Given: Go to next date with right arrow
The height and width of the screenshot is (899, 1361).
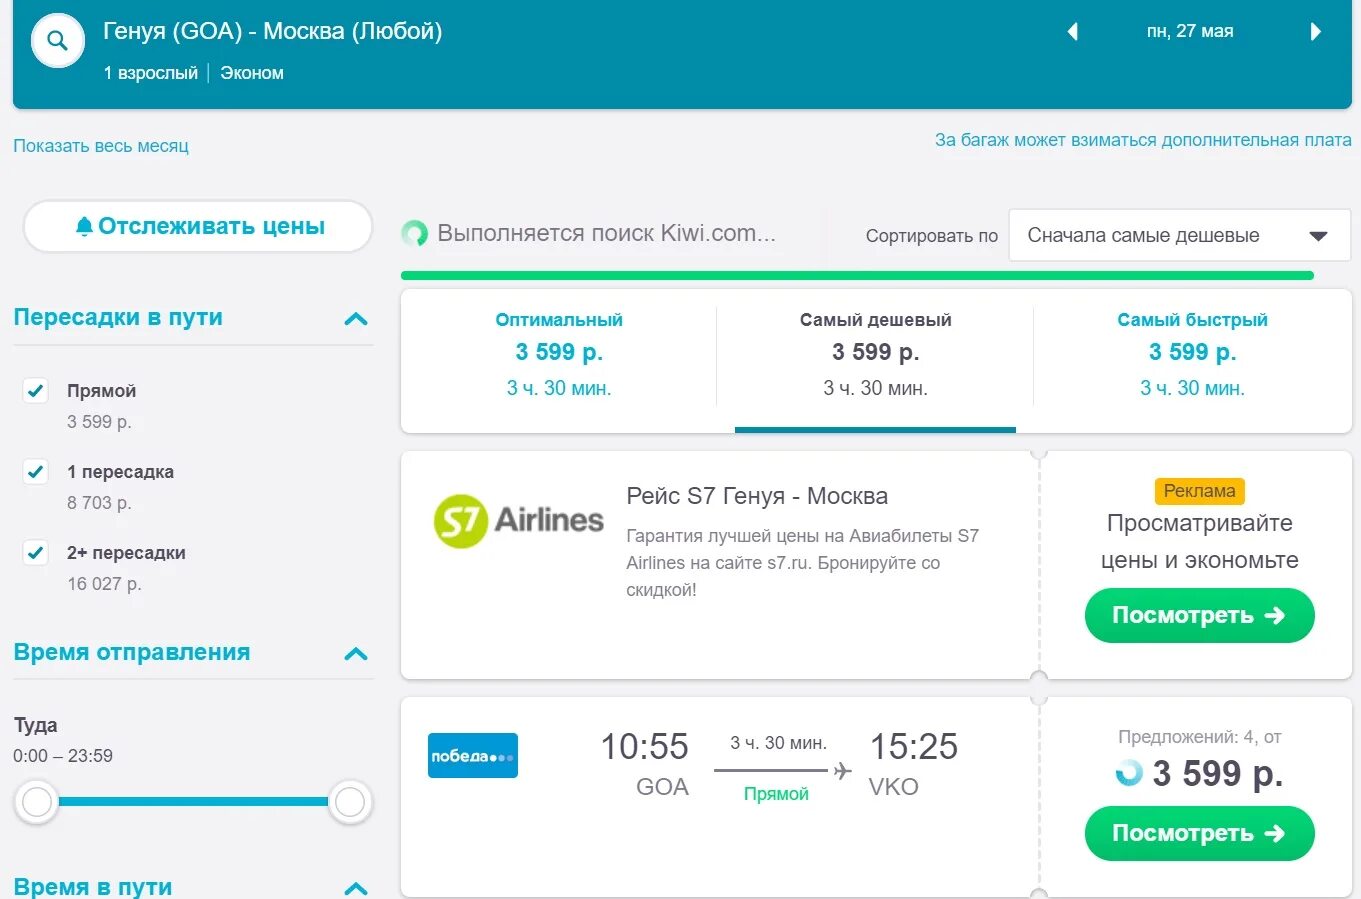Looking at the screenshot, I should (x=1316, y=32).
